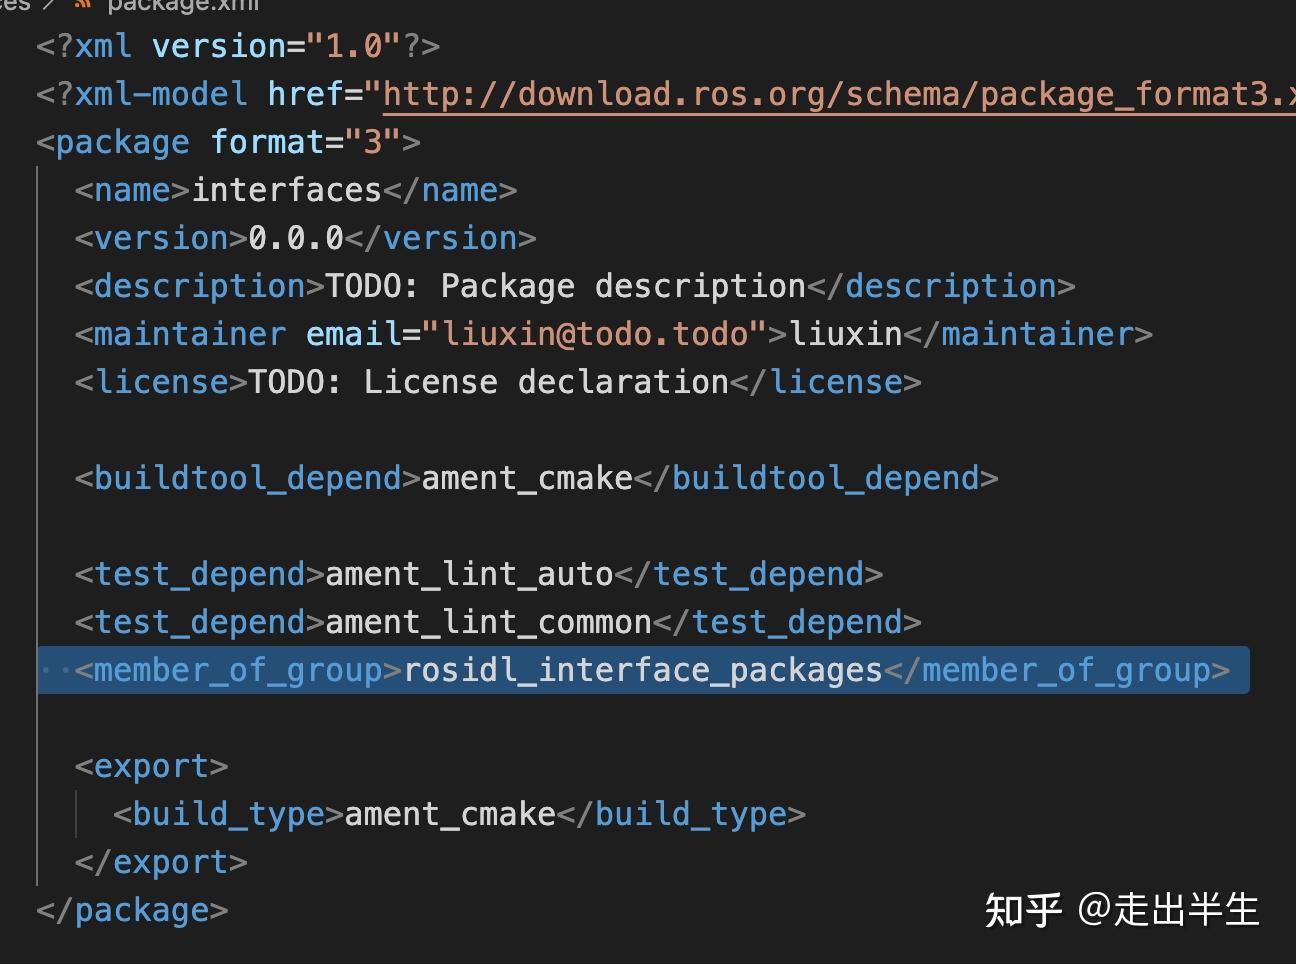Click the ament_lint_auto test dependency
This screenshot has height=964, width=1296.
coord(469,574)
